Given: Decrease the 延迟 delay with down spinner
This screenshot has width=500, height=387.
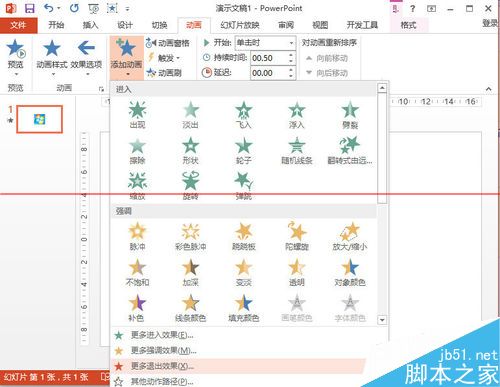Looking at the screenshot, I should click(x=291, y=76).
